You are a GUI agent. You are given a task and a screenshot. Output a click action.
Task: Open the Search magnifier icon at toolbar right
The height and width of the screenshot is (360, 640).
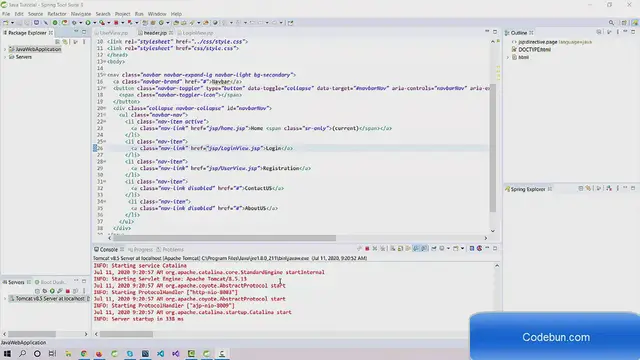coord(611,23)
